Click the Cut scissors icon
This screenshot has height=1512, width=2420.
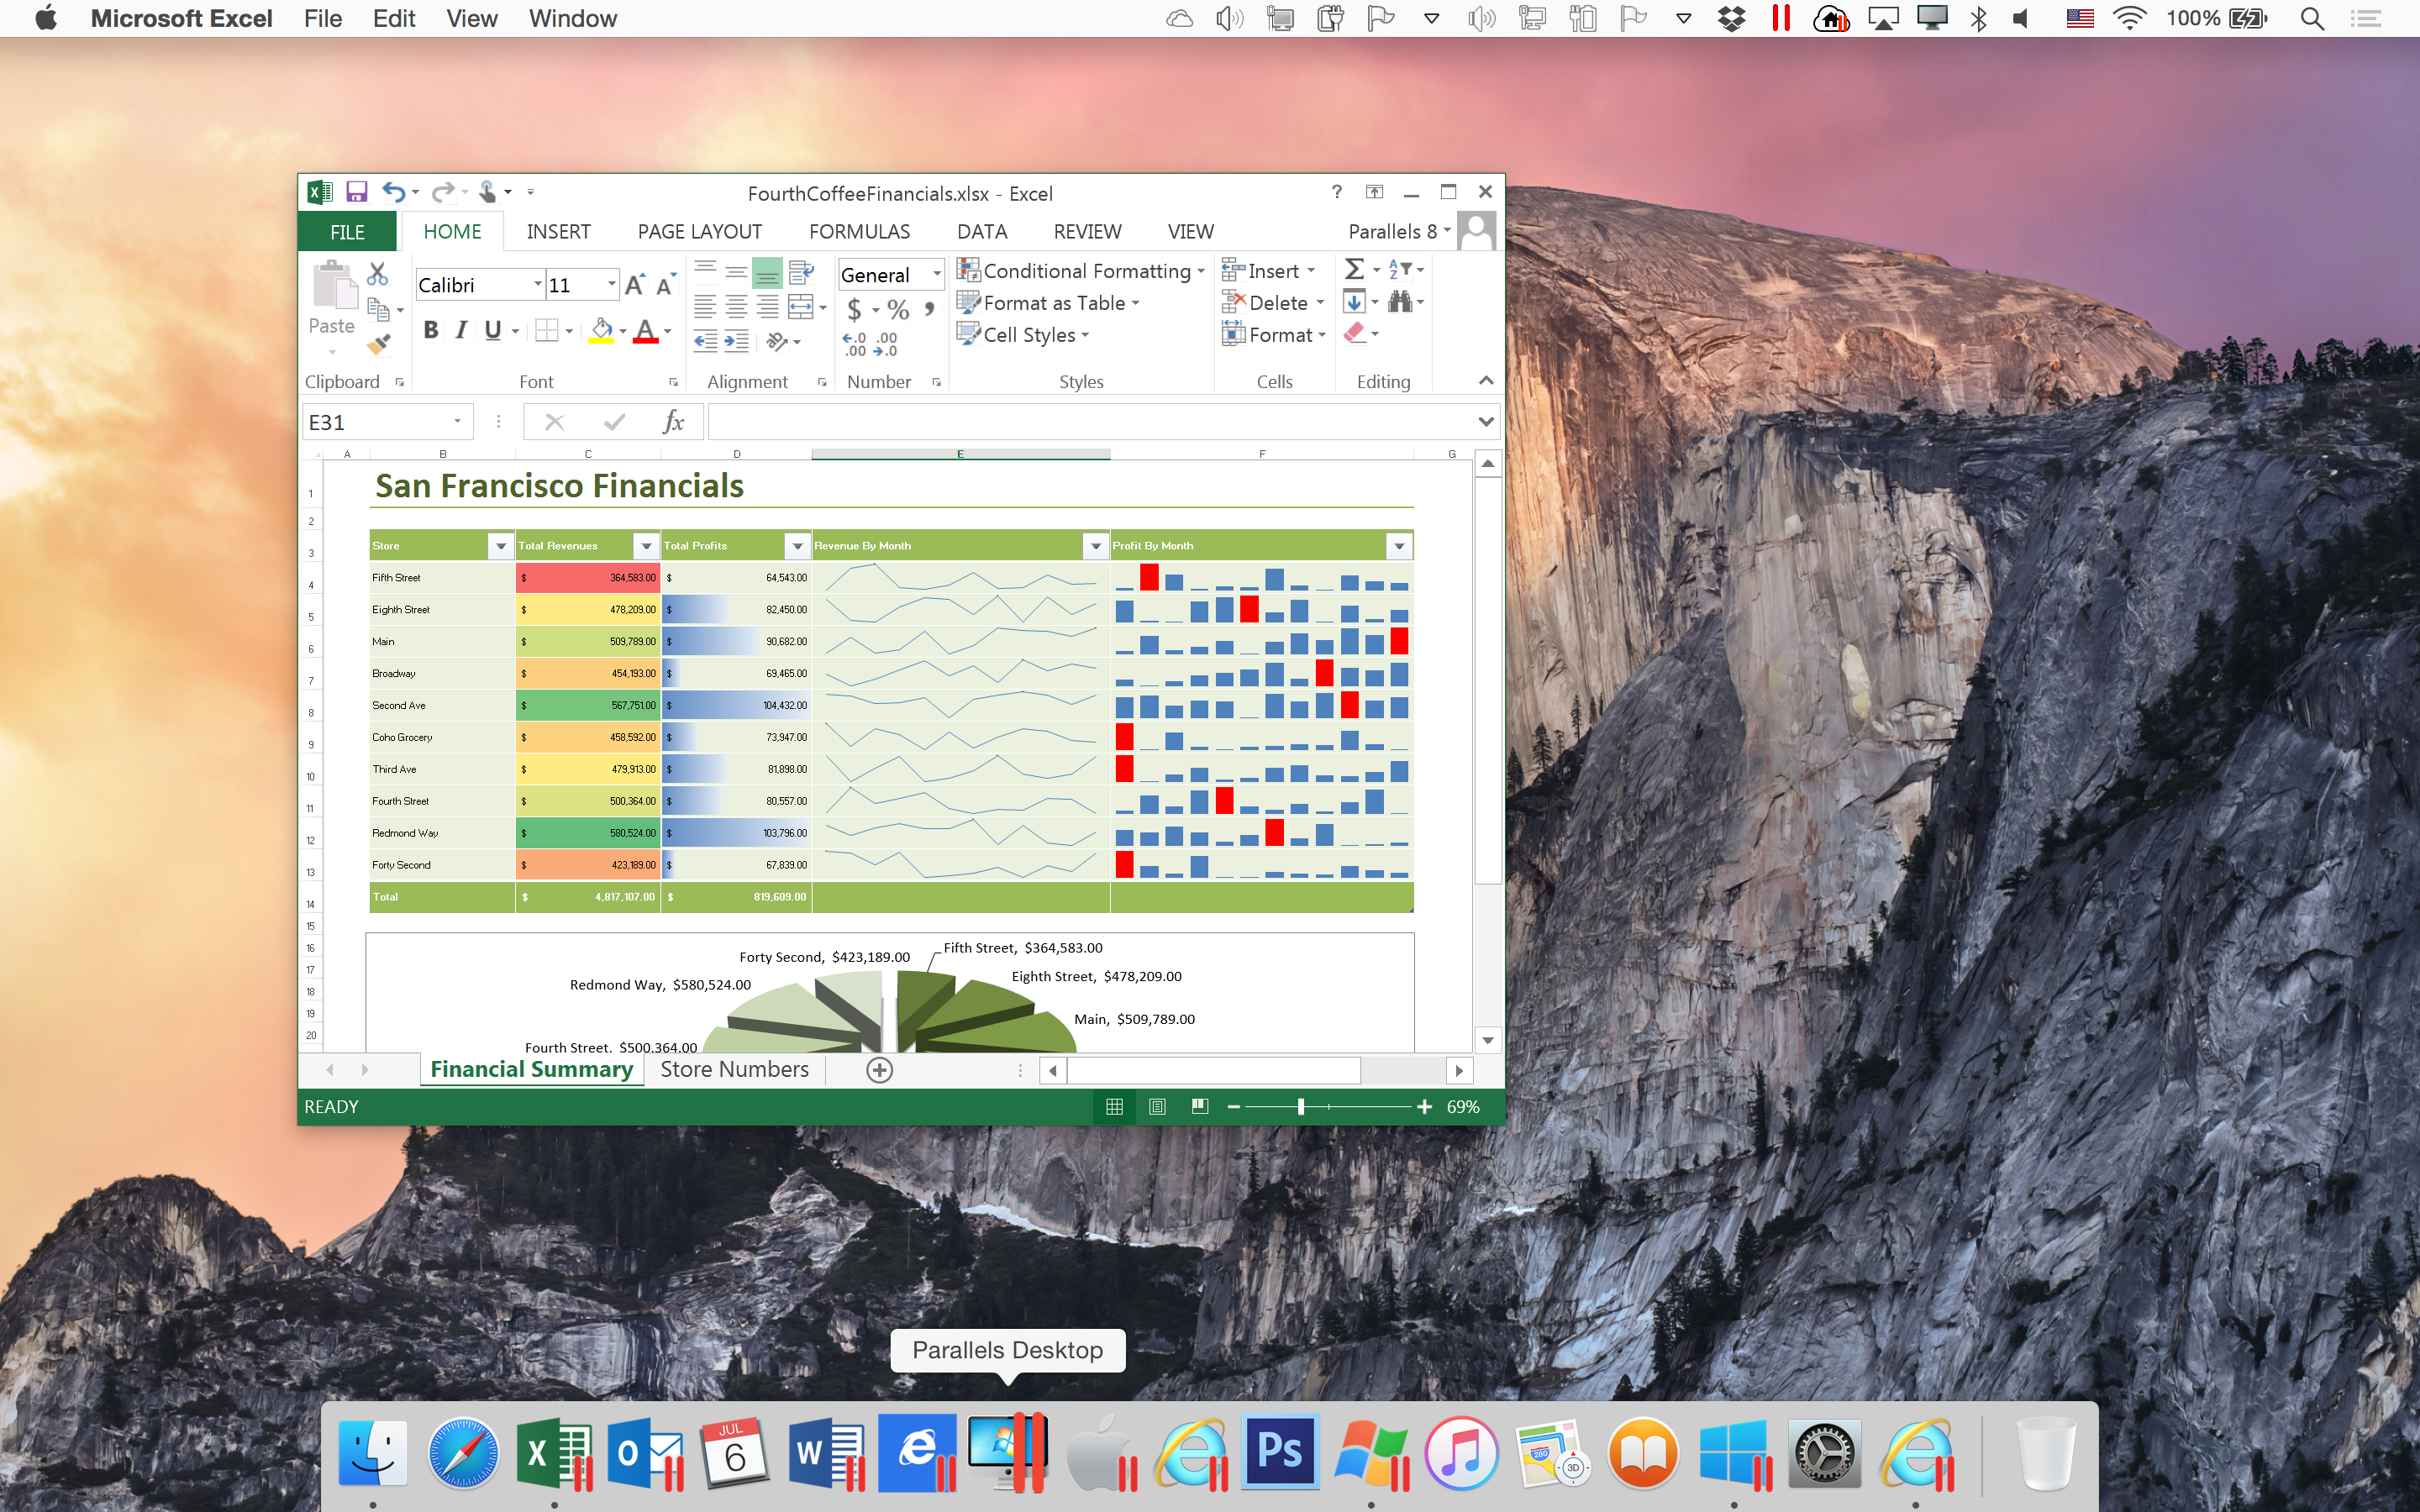[377, 273]
